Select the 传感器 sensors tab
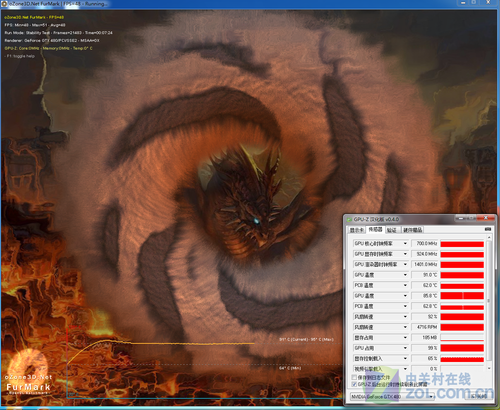 pyautogui.click(x=375, y=229)
